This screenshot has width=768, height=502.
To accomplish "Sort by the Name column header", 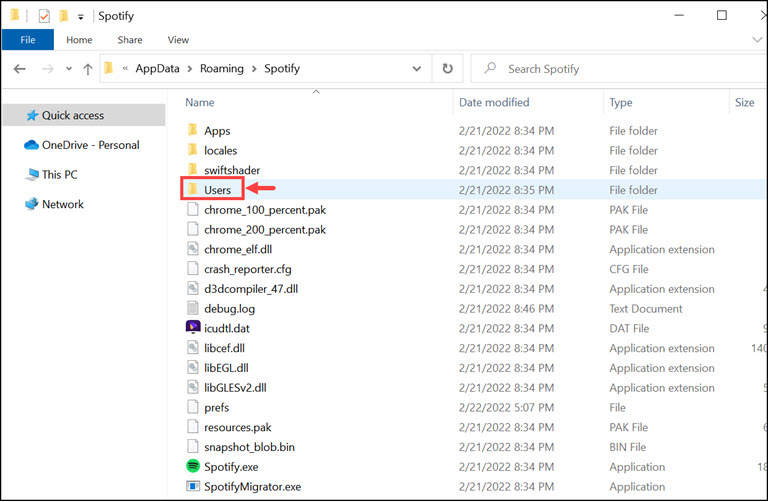I will click(x=199, y=102).
